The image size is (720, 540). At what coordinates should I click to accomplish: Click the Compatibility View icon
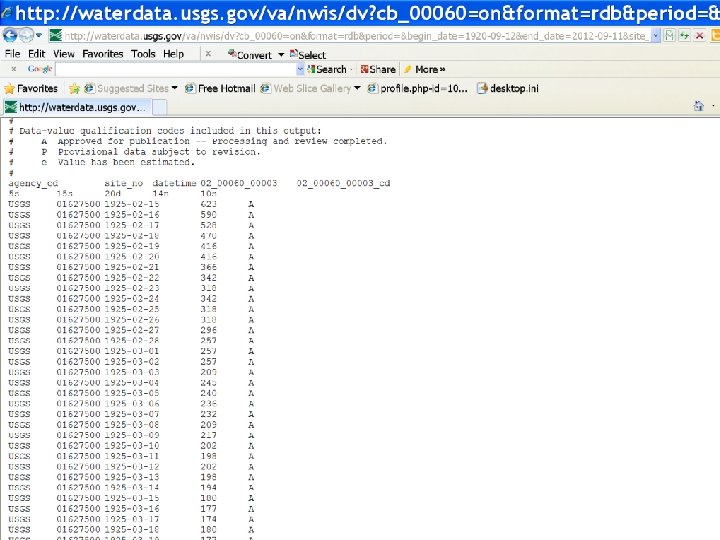[x=670, y=35]
